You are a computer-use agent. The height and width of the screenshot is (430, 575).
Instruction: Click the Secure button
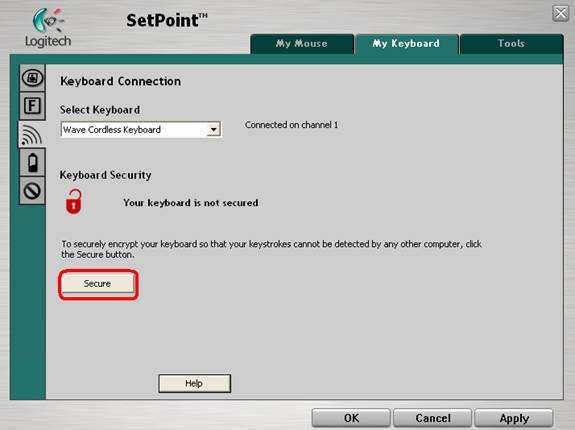(x=98, y=284)
